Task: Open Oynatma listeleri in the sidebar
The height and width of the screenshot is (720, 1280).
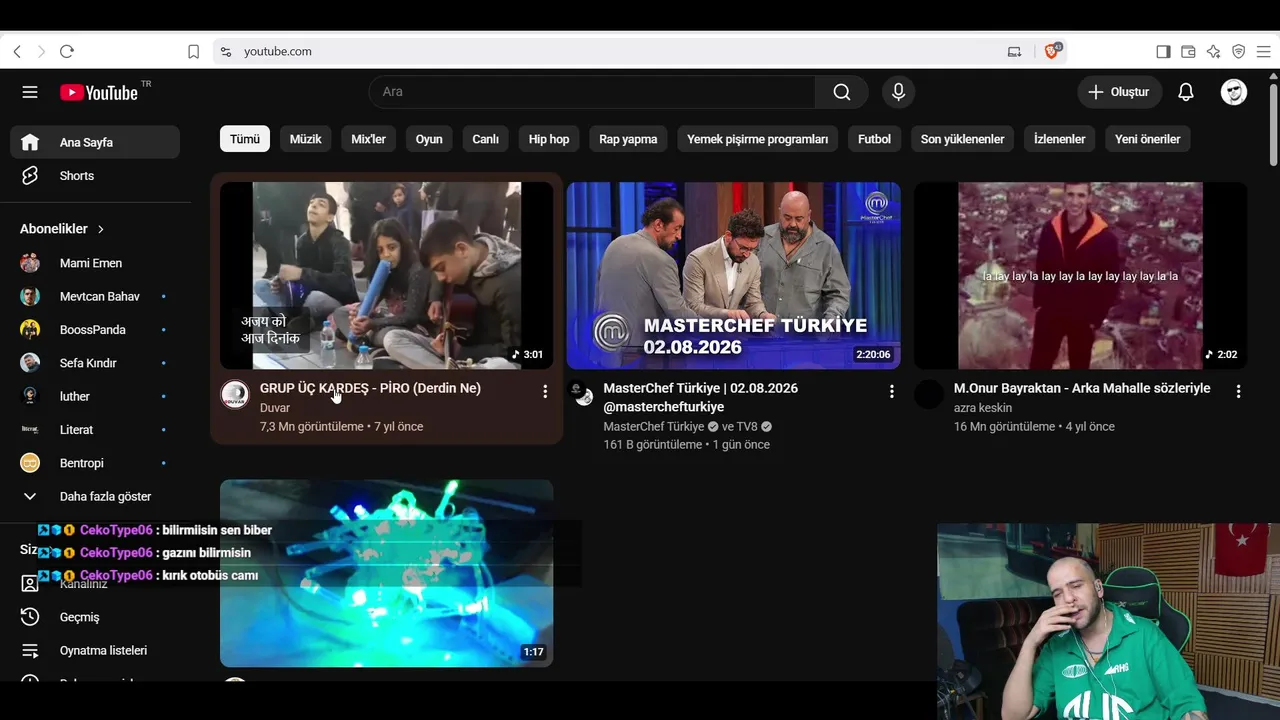Action: click(x=95, y=650)
